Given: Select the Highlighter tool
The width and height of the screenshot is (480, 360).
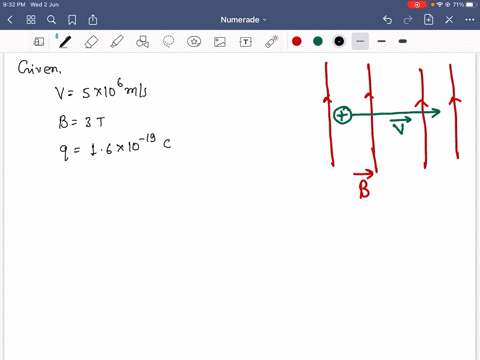Looking at the screenshot, I should [x=117, y=42].
